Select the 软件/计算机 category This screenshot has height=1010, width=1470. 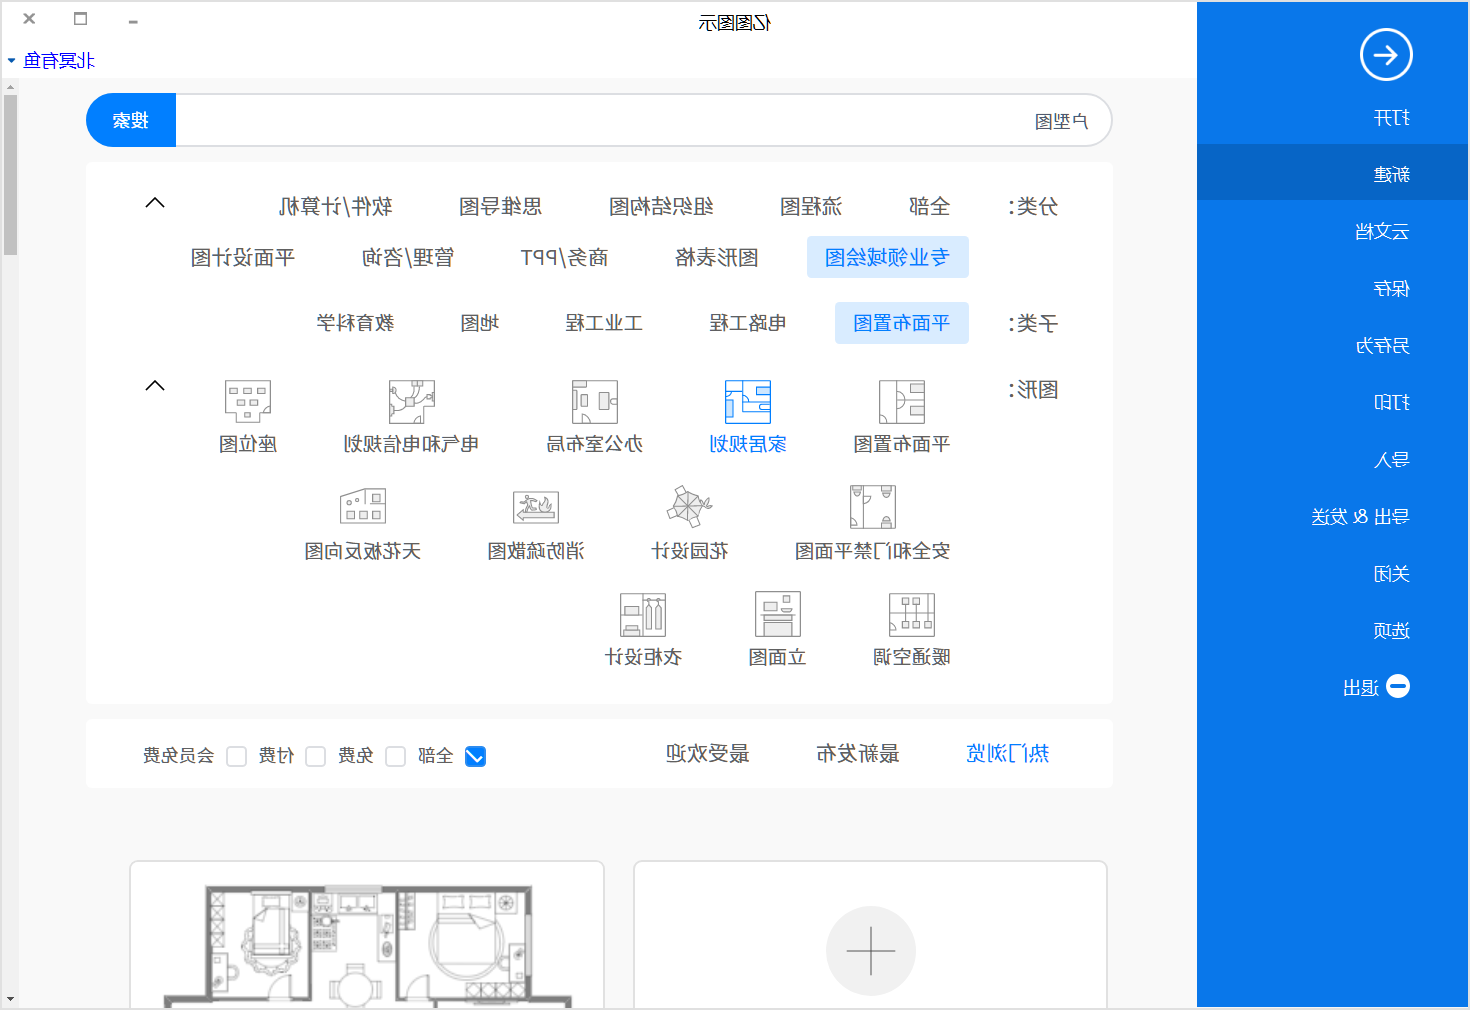point(335,206)
